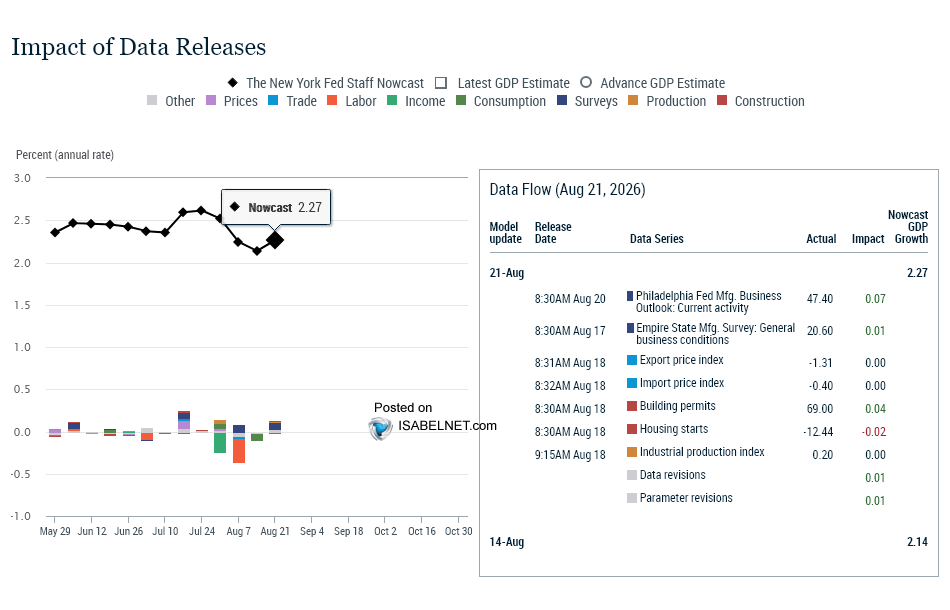Click the Trade legend blue swatch
The image size is (950, 610).
(273, 100)
